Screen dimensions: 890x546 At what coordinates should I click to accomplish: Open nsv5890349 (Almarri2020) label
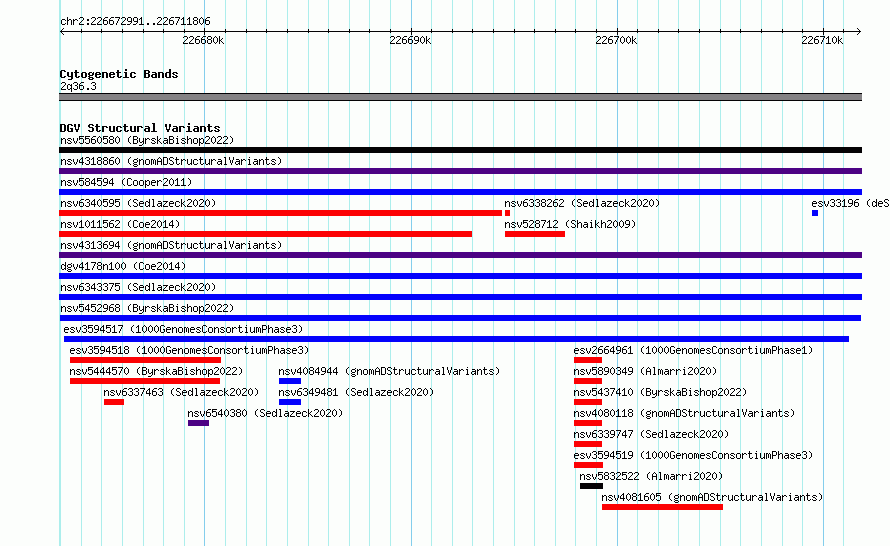[645, 371]
